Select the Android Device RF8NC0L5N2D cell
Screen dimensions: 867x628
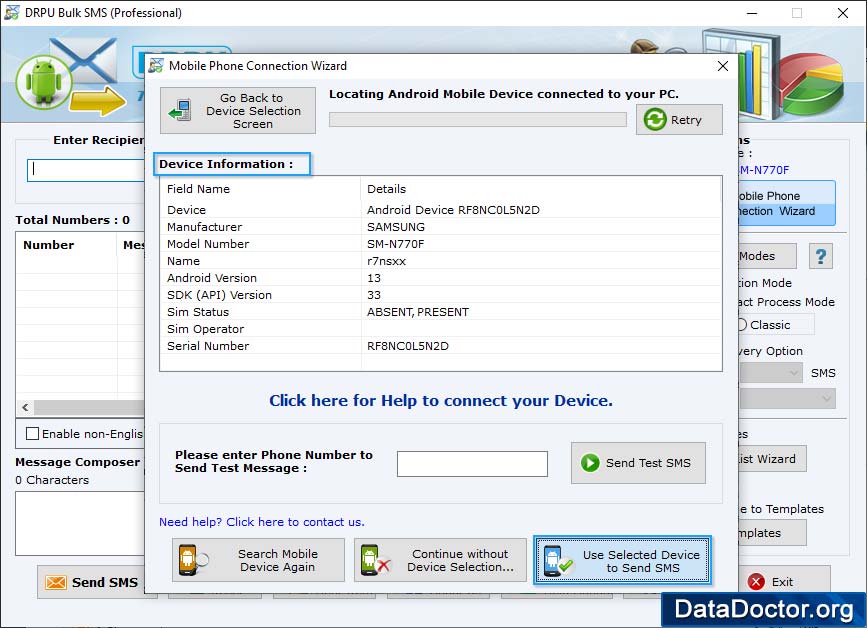453,210
